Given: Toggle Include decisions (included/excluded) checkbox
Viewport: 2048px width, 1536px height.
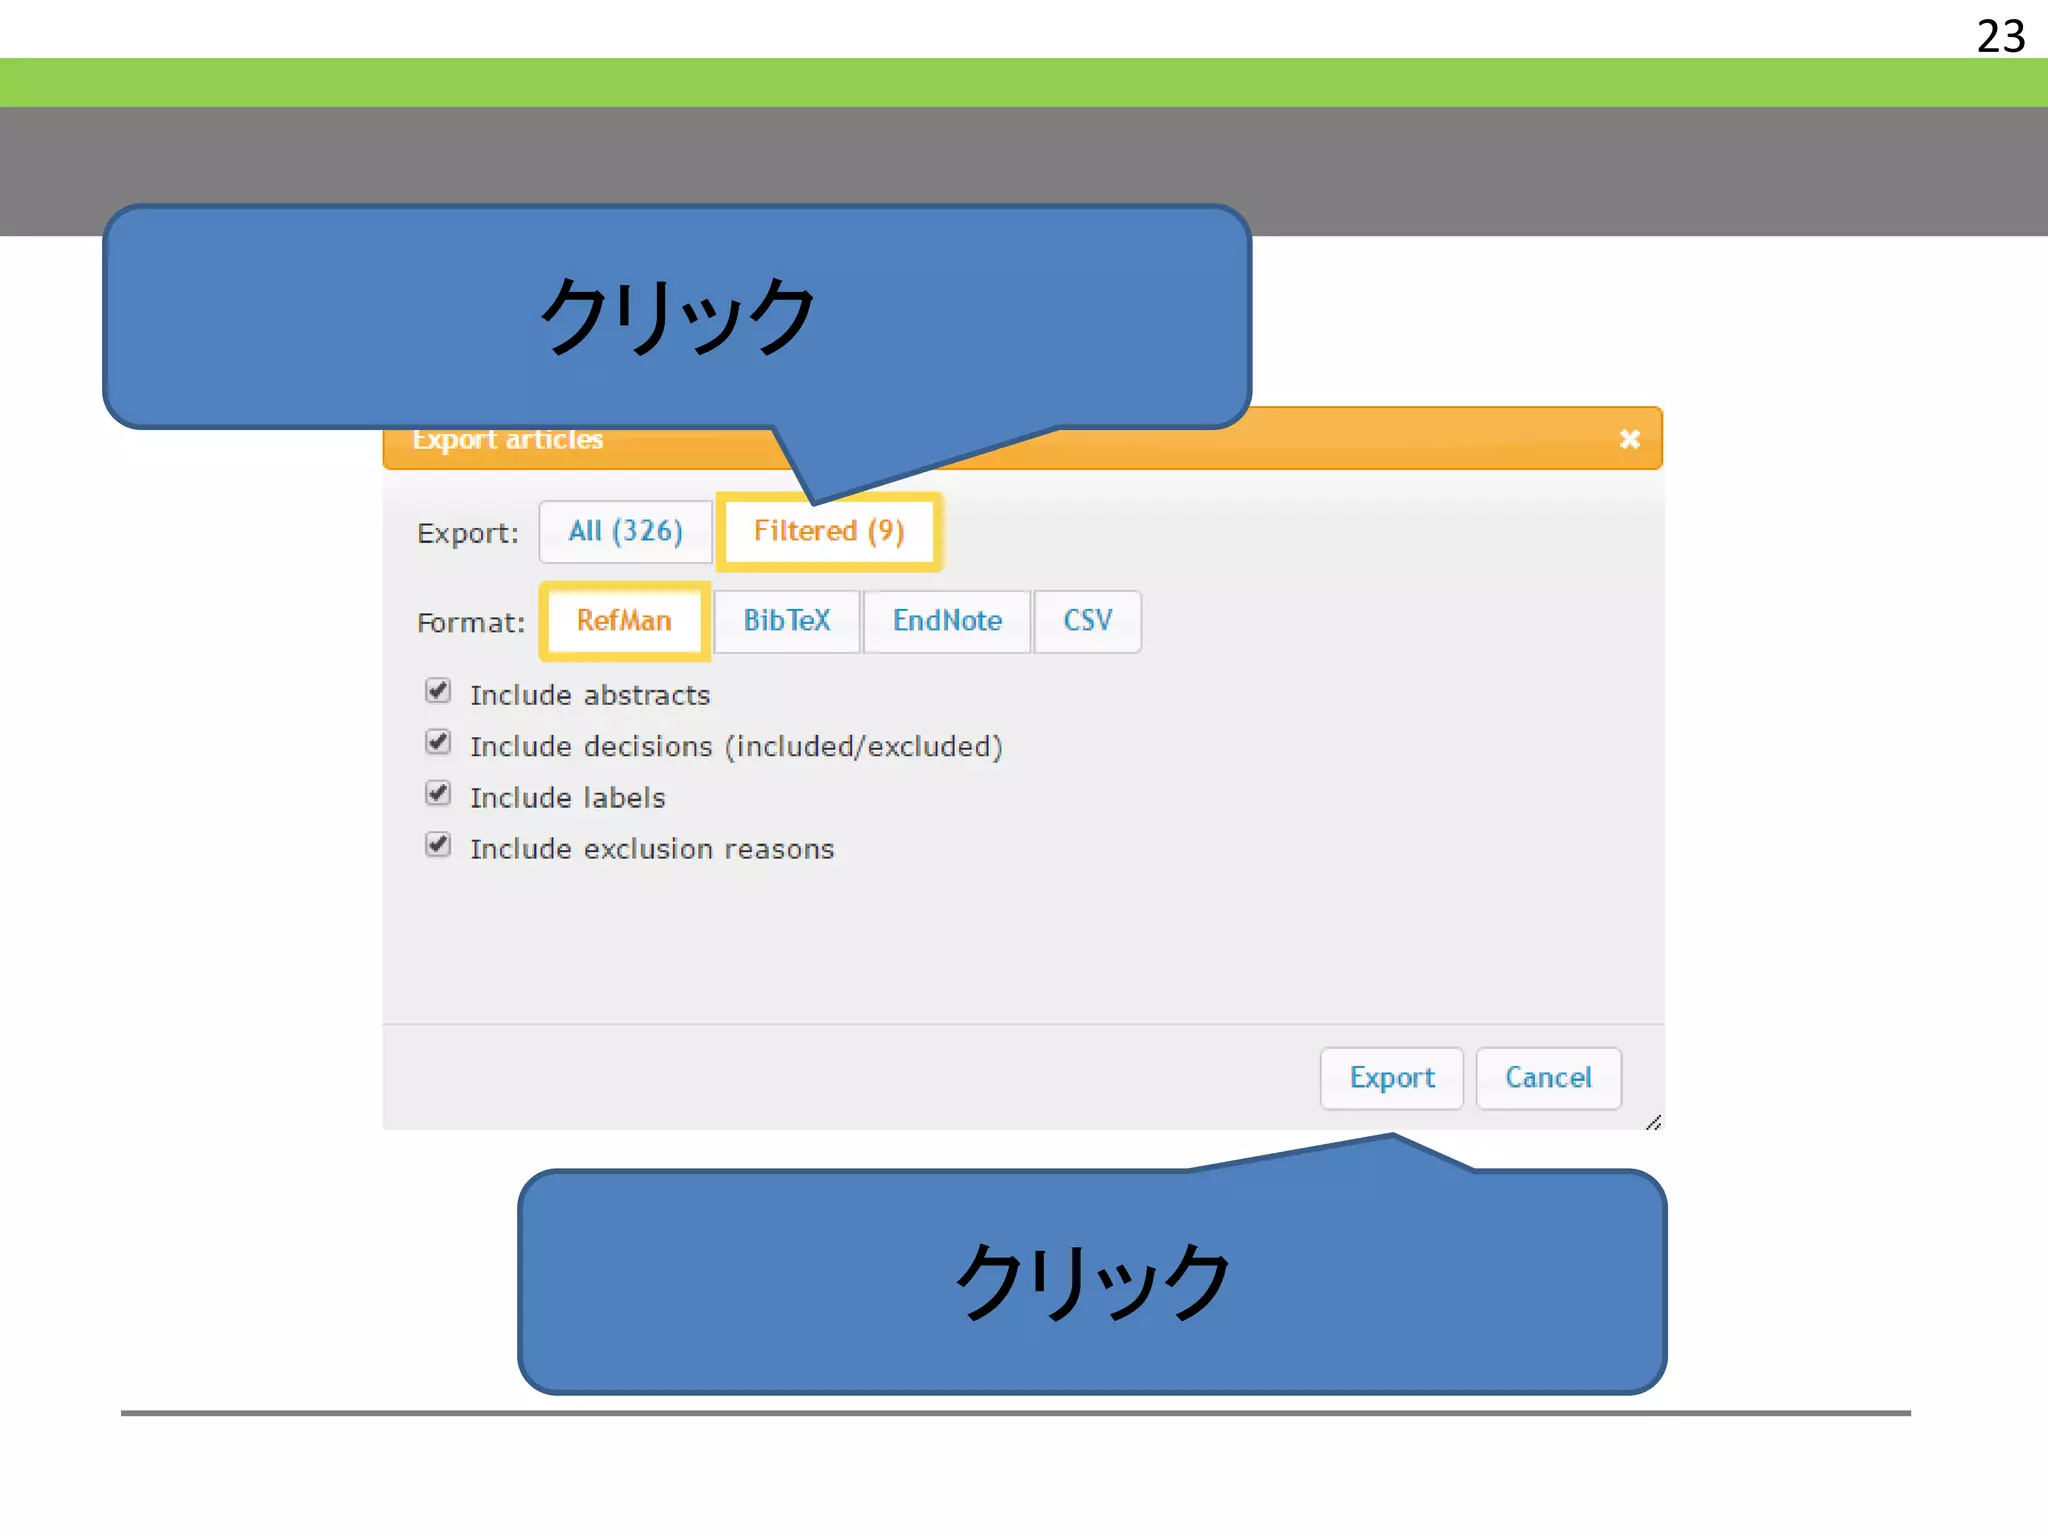Looking at the screenshot, I should pos(438,742).
